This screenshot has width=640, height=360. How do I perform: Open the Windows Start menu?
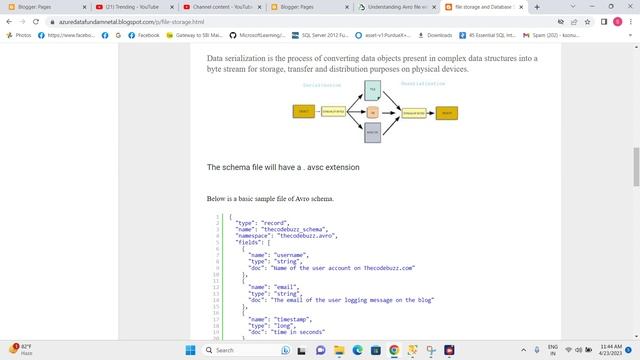tap(190, 350)
